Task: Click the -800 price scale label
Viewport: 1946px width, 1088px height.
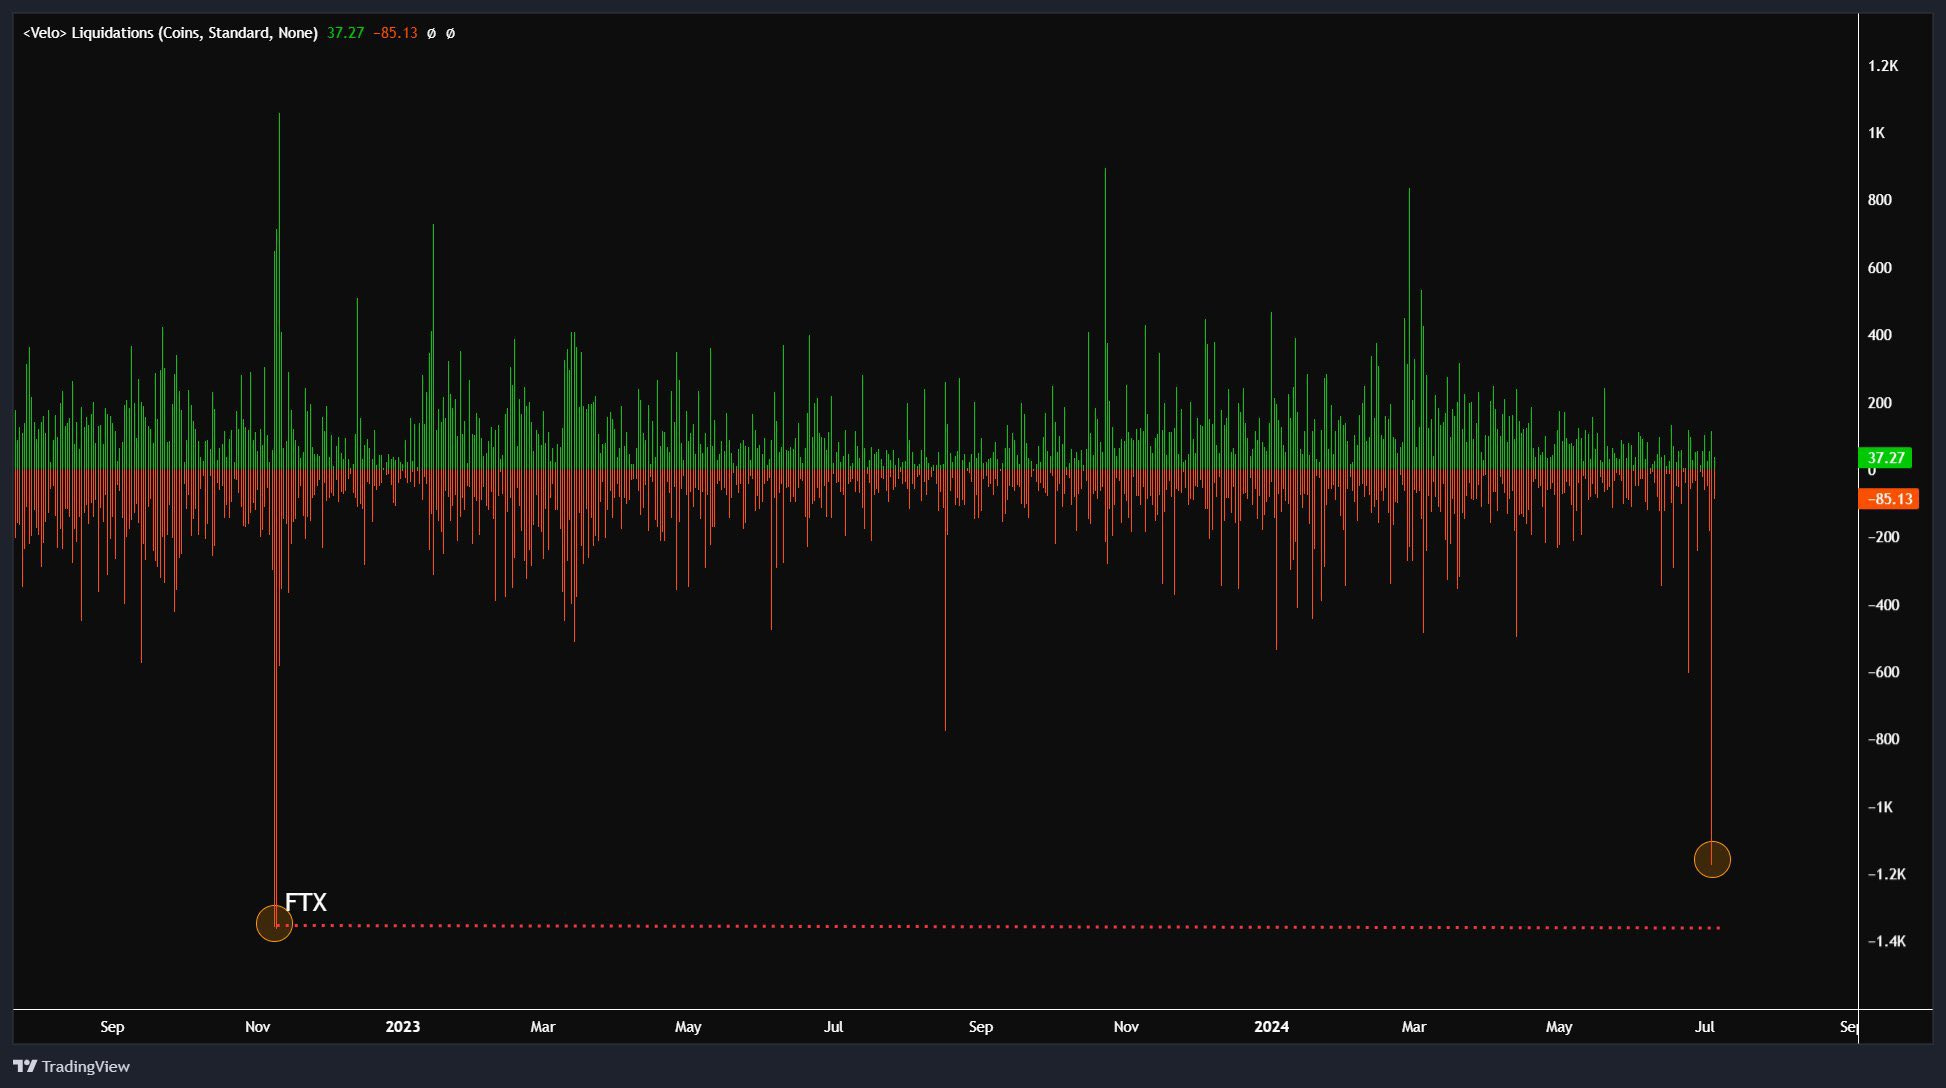Action: coord(1883,739)
